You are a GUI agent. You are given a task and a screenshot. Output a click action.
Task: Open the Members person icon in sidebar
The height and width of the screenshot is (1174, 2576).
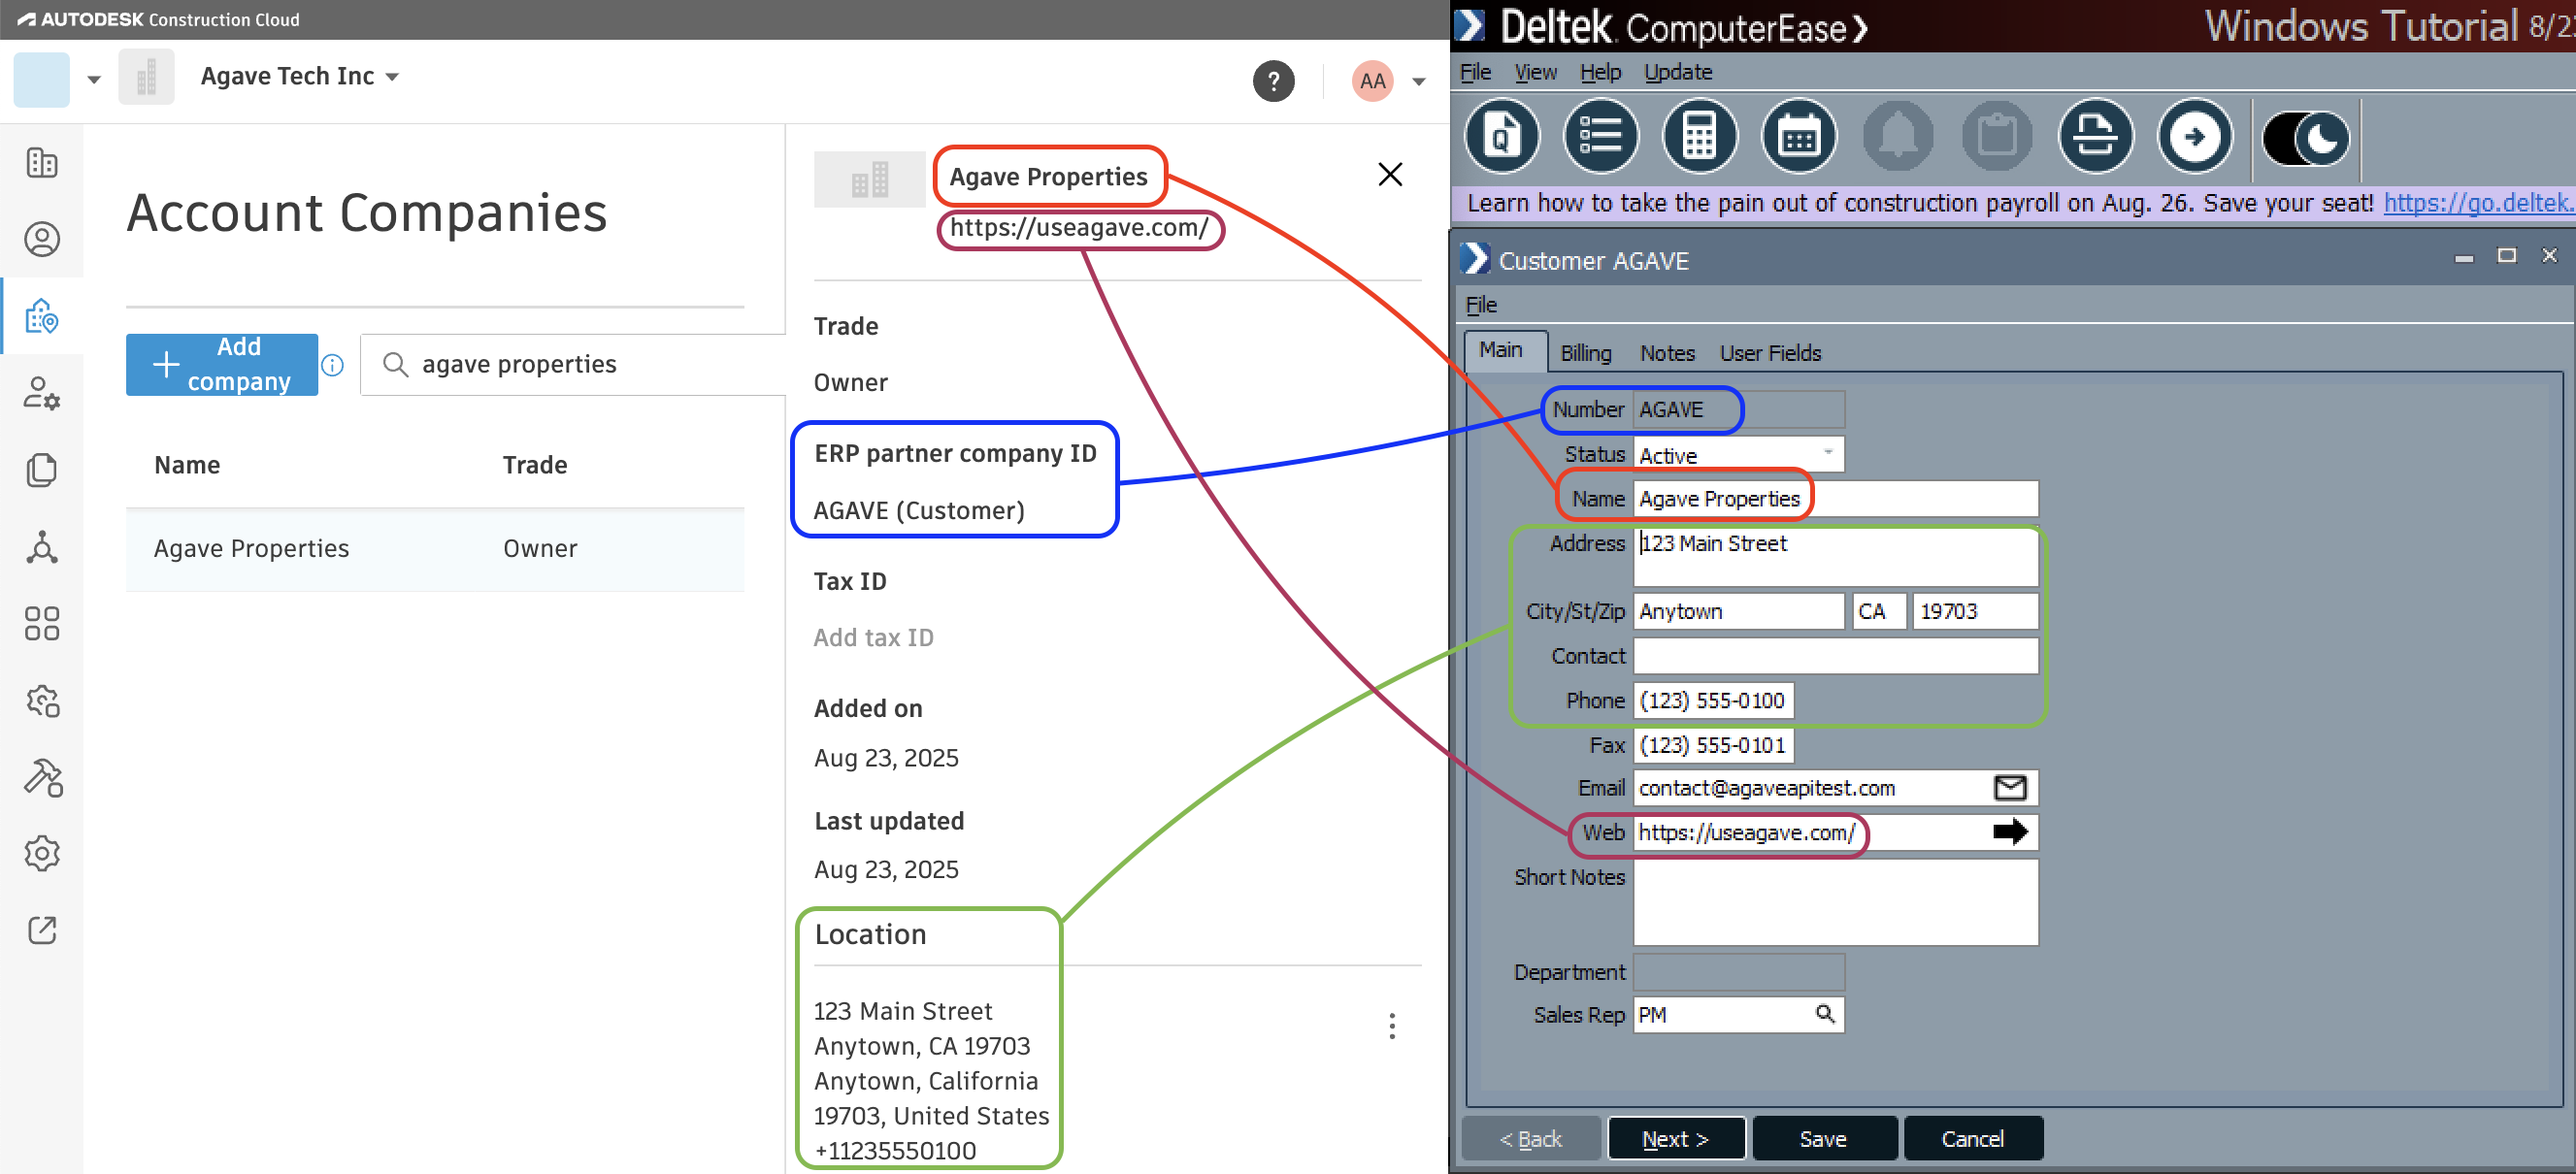(42, 239)
